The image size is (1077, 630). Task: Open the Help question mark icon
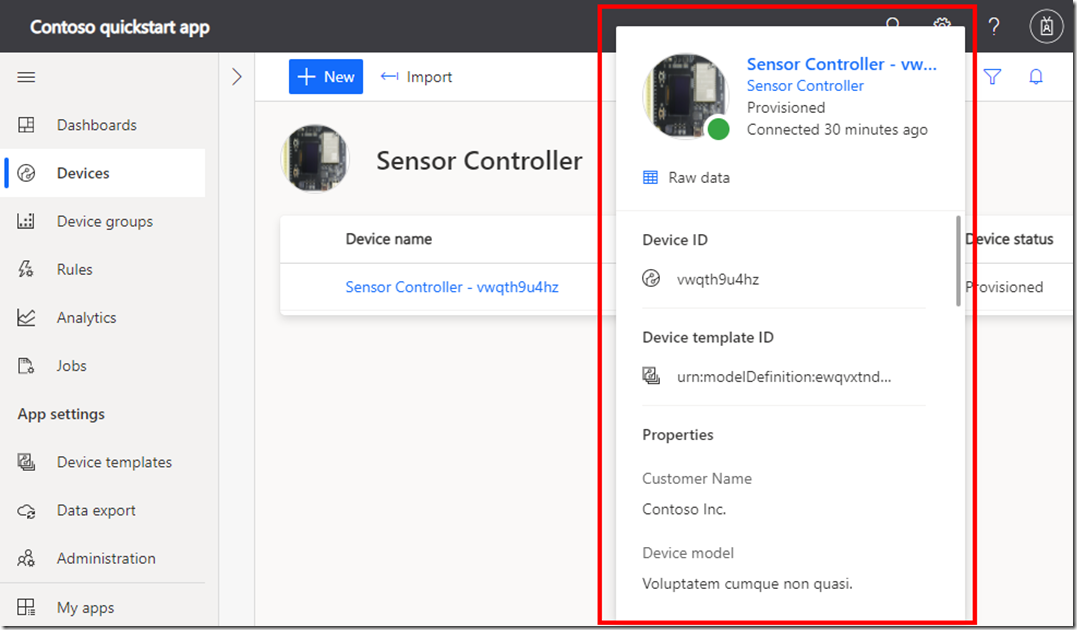(x=994, y=27)
